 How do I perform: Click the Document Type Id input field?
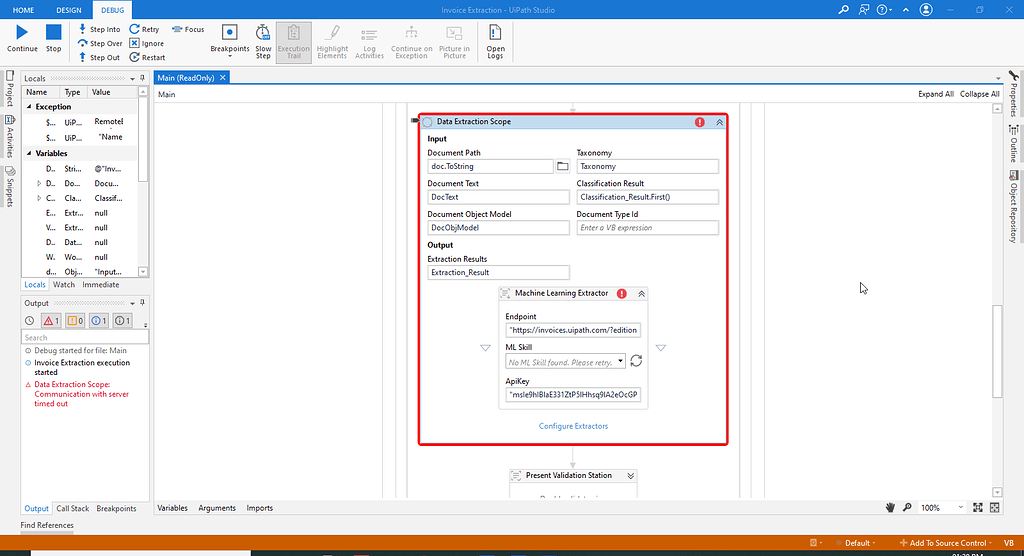coord(647,227)
